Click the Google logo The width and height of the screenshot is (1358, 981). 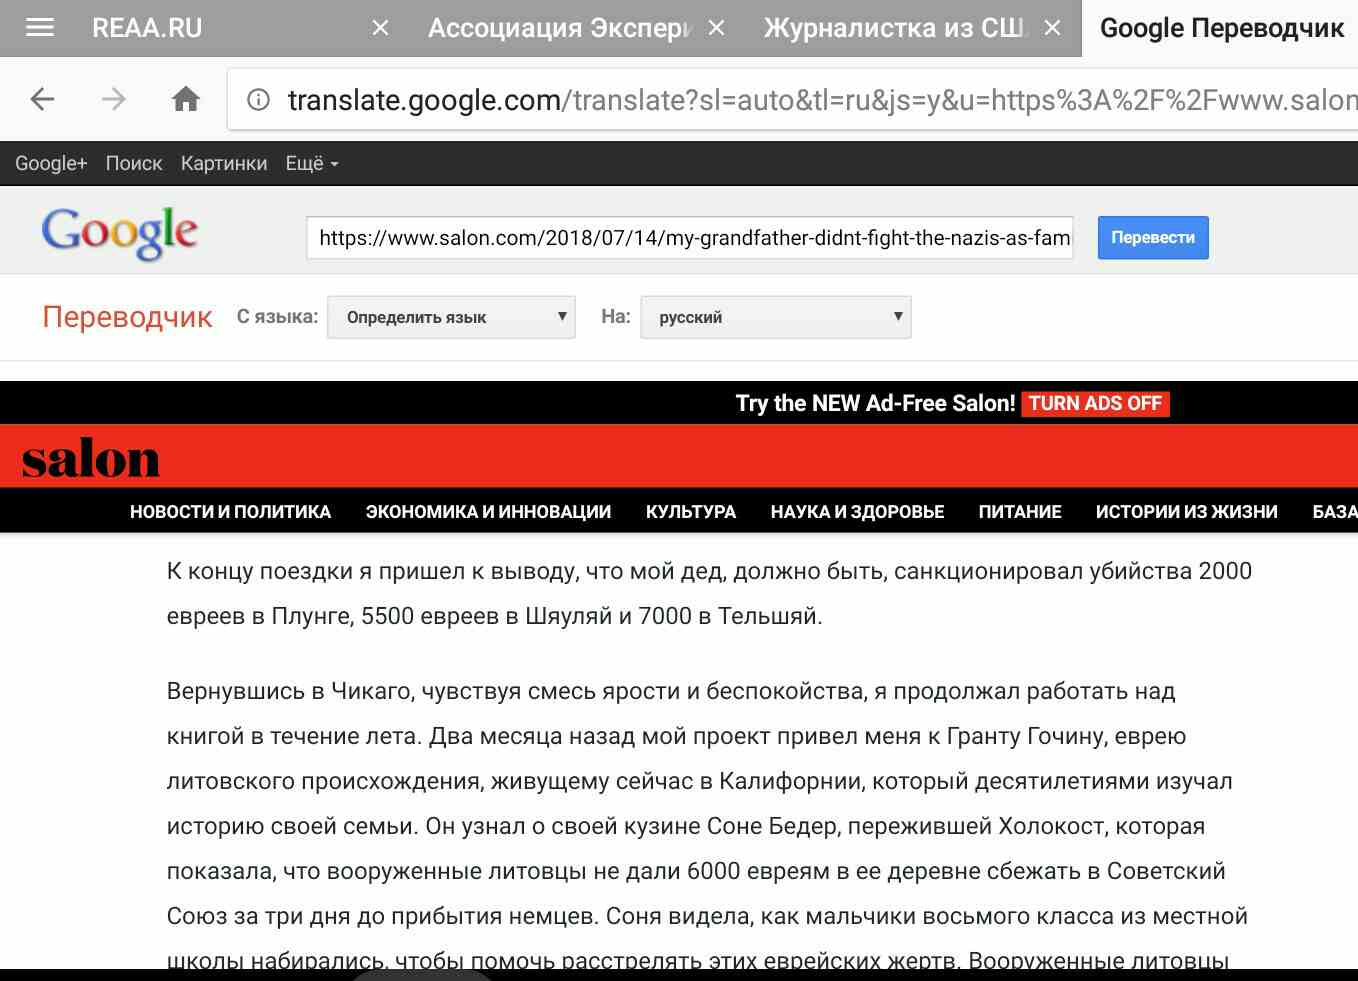pyautogui.click(x=119, y=233)
